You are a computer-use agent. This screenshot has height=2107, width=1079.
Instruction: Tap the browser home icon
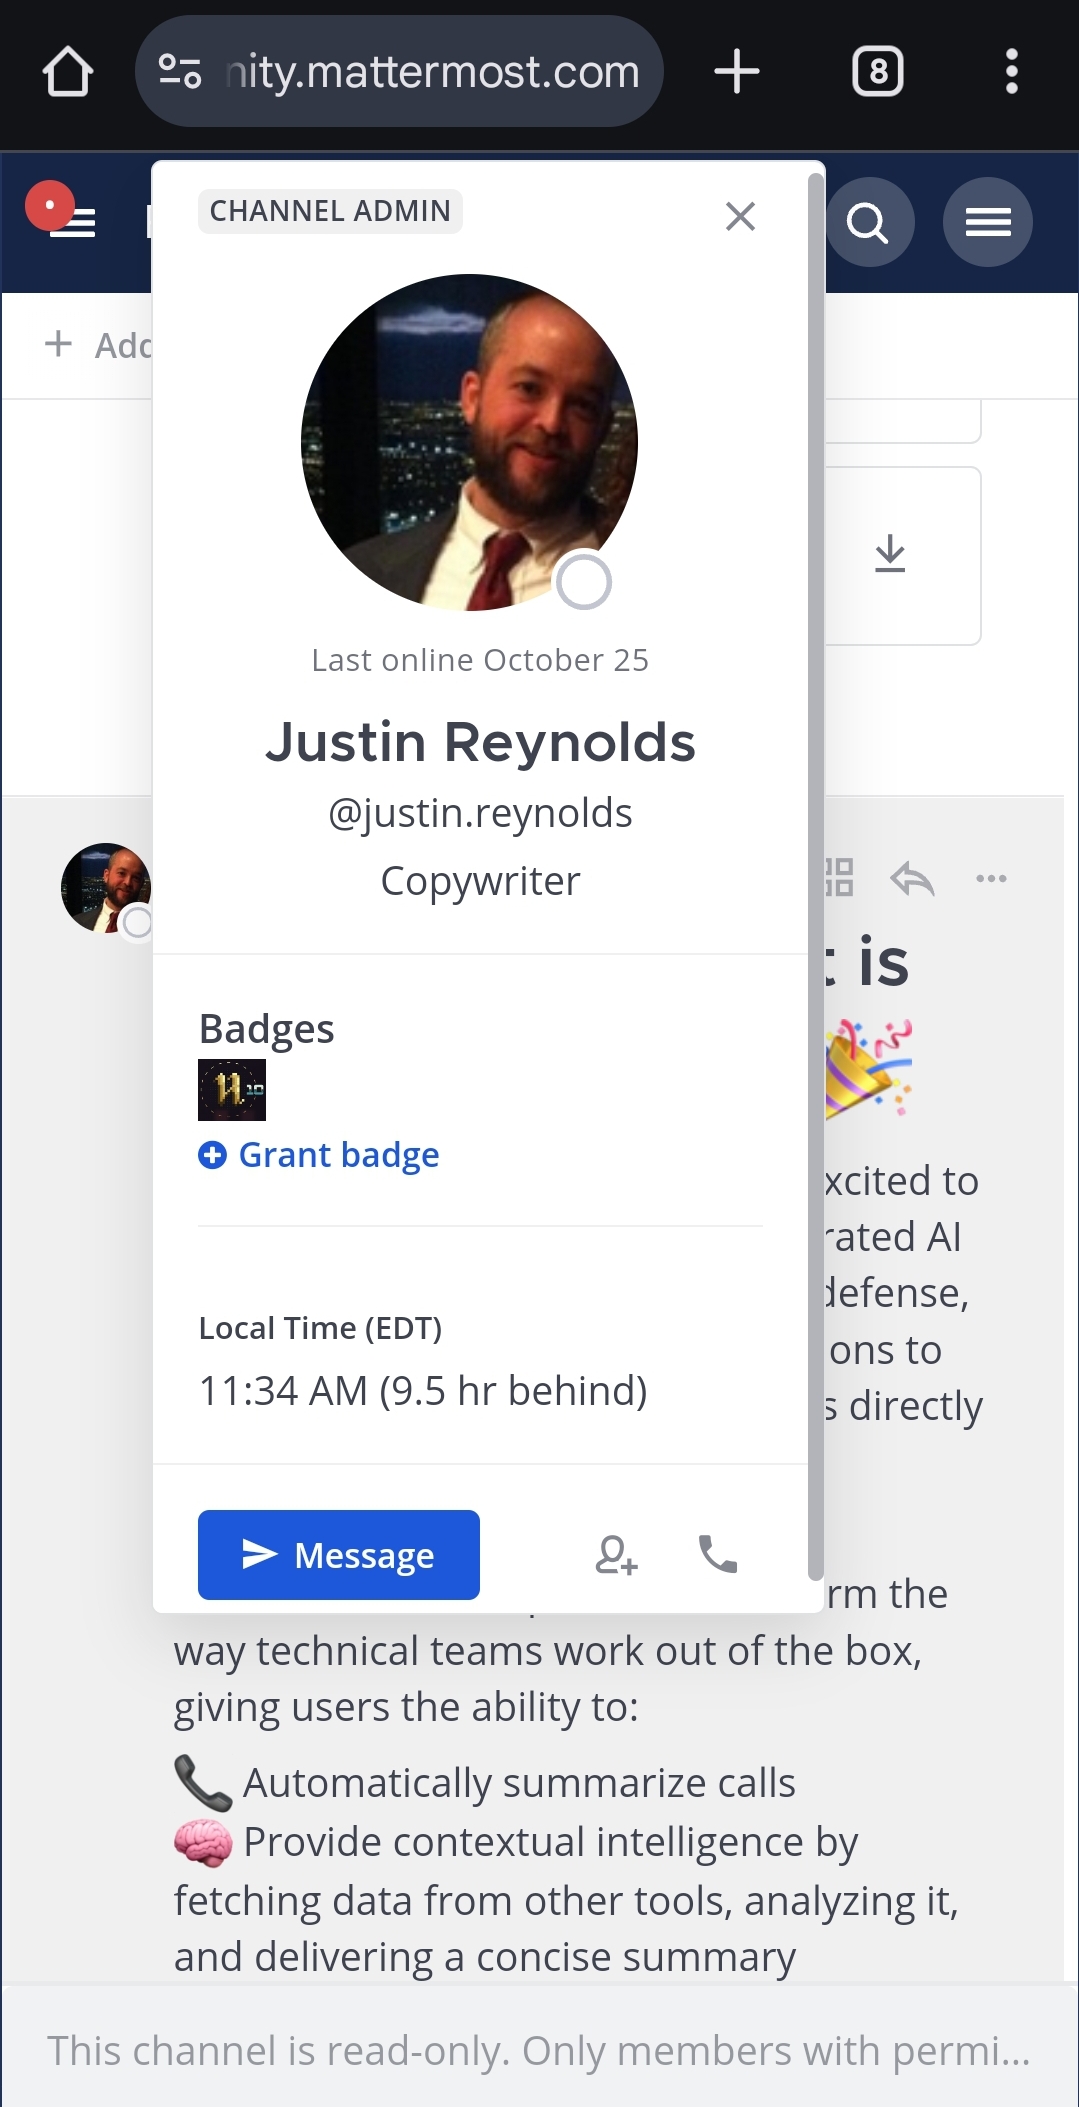[x=68, y=72]
